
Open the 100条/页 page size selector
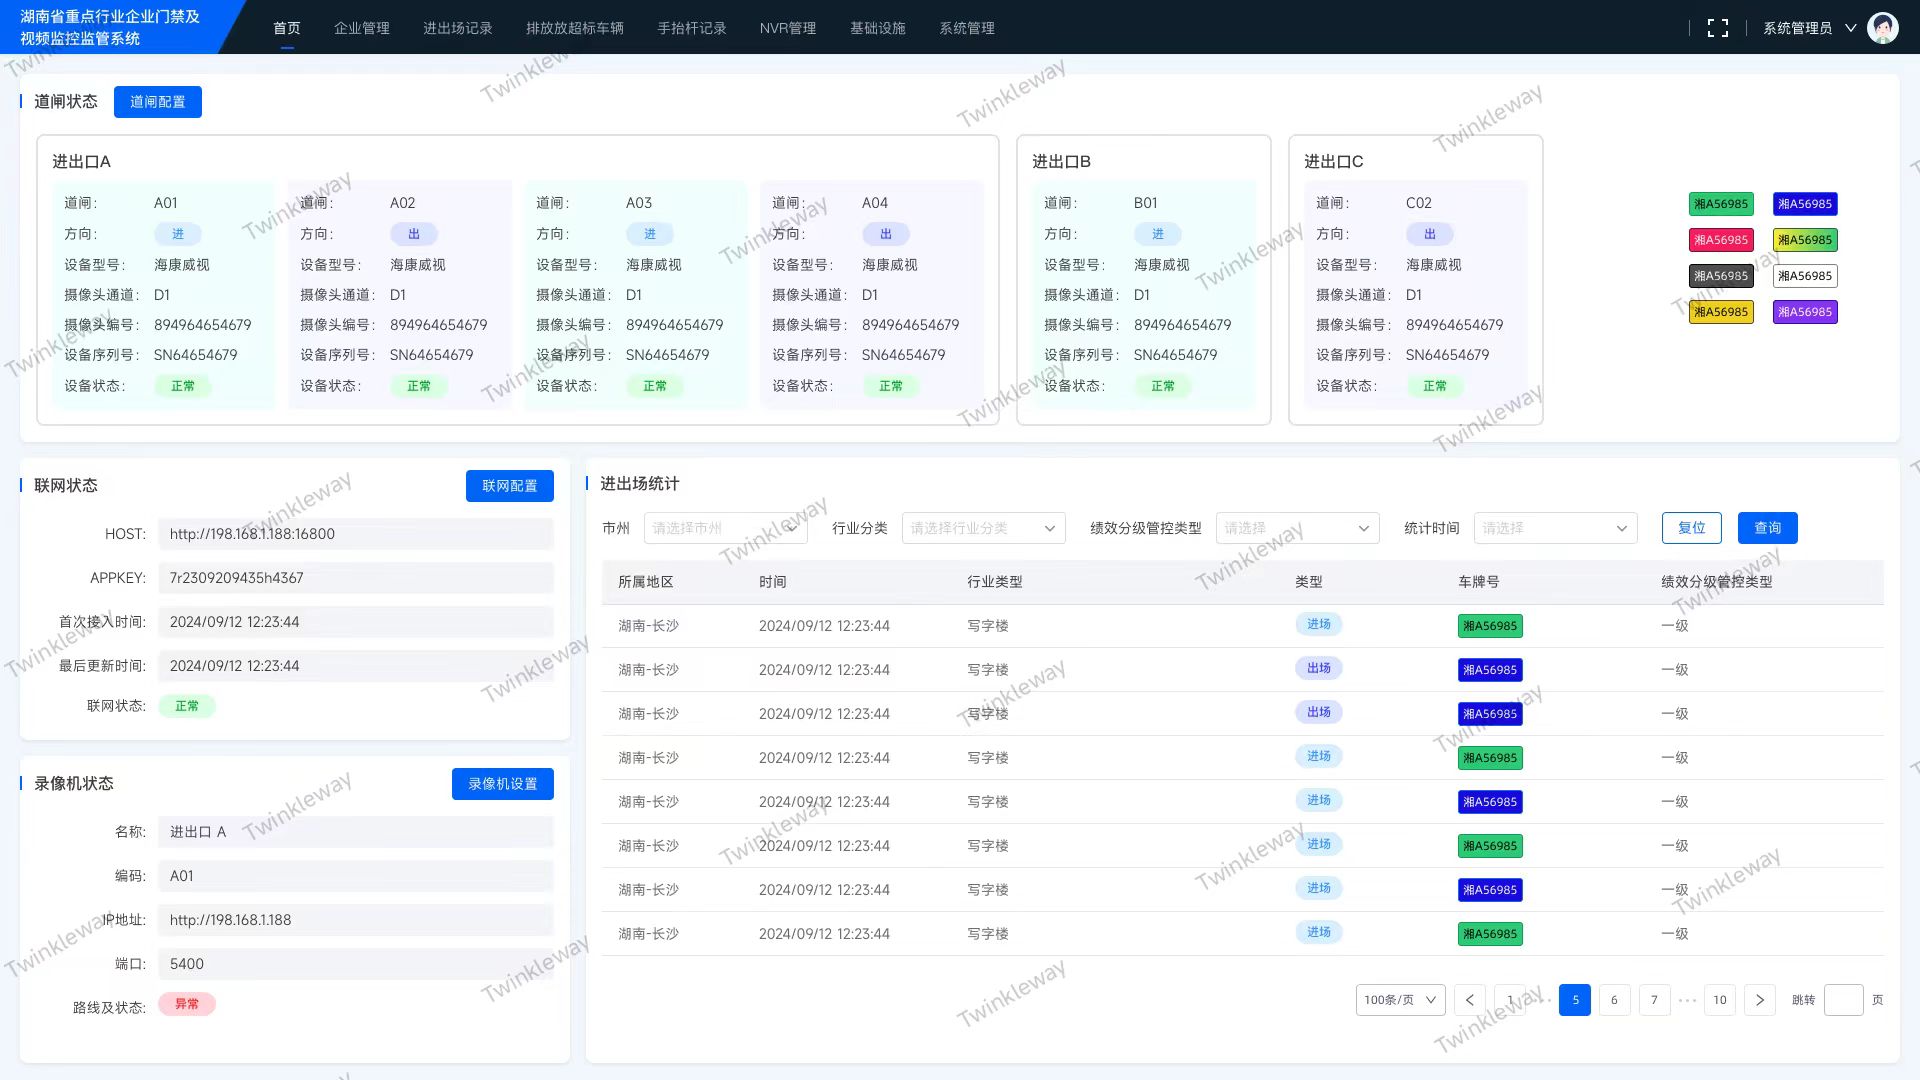(x=1399, y=1000)
